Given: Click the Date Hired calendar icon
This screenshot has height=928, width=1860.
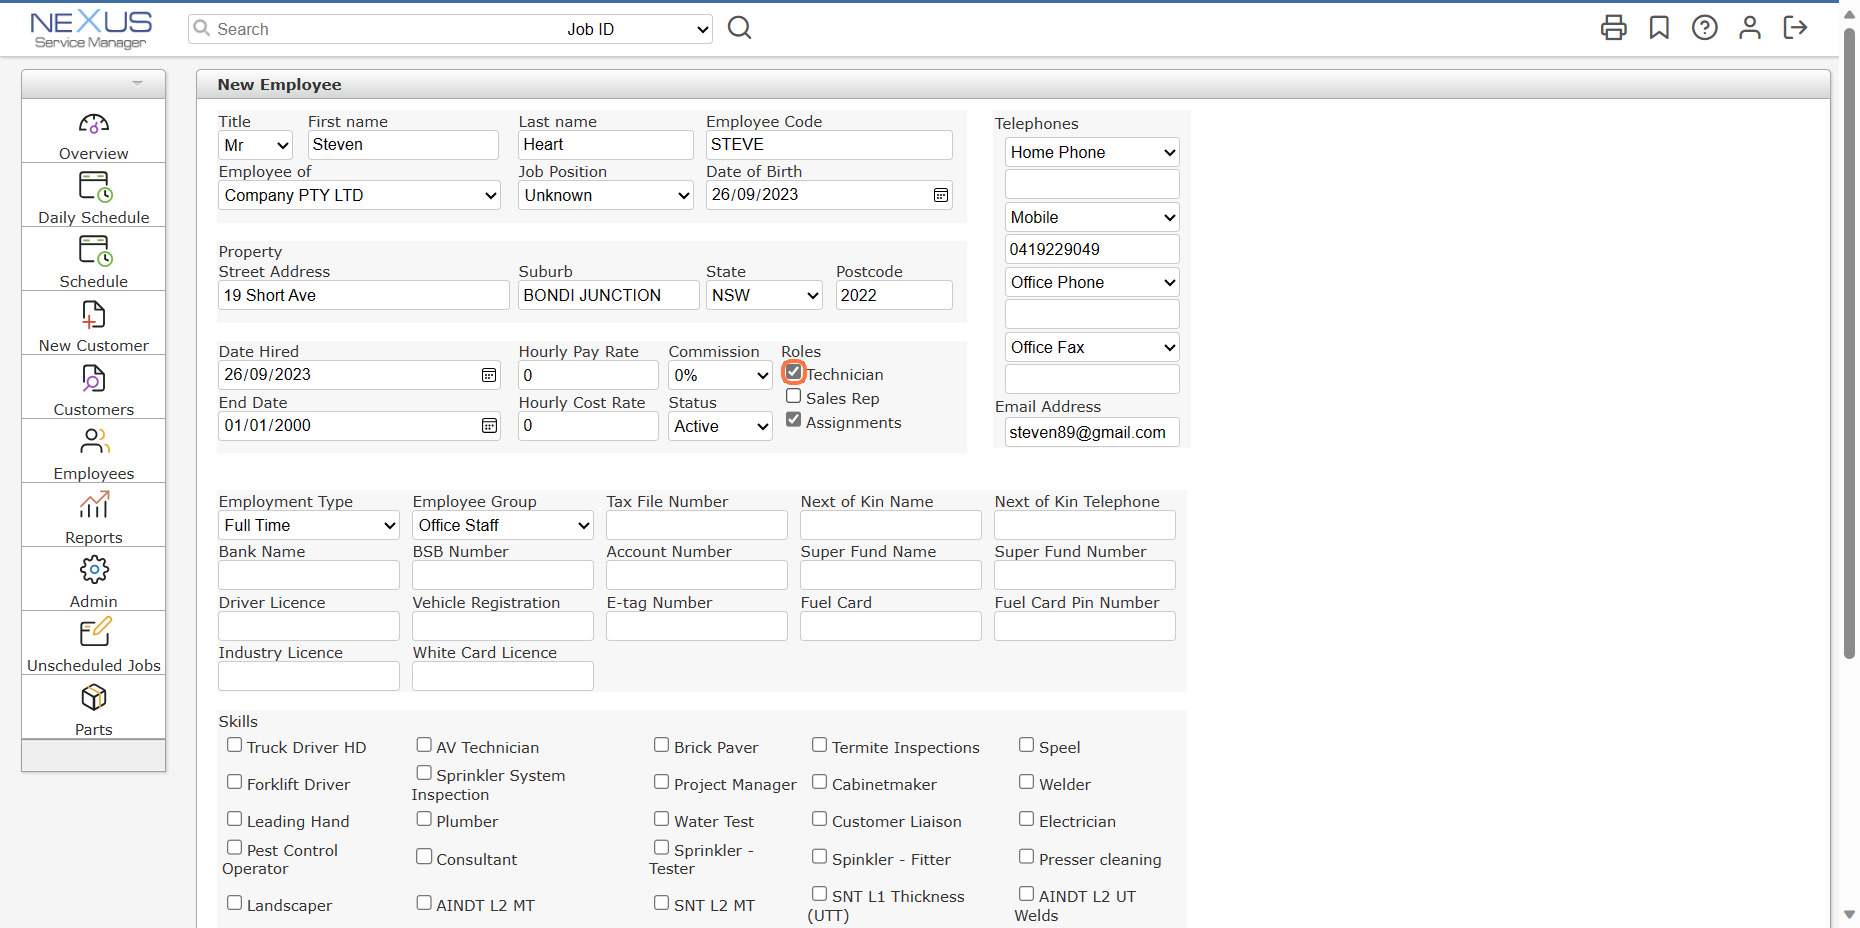Looking at the screenshot, I should tap(488, 374).
